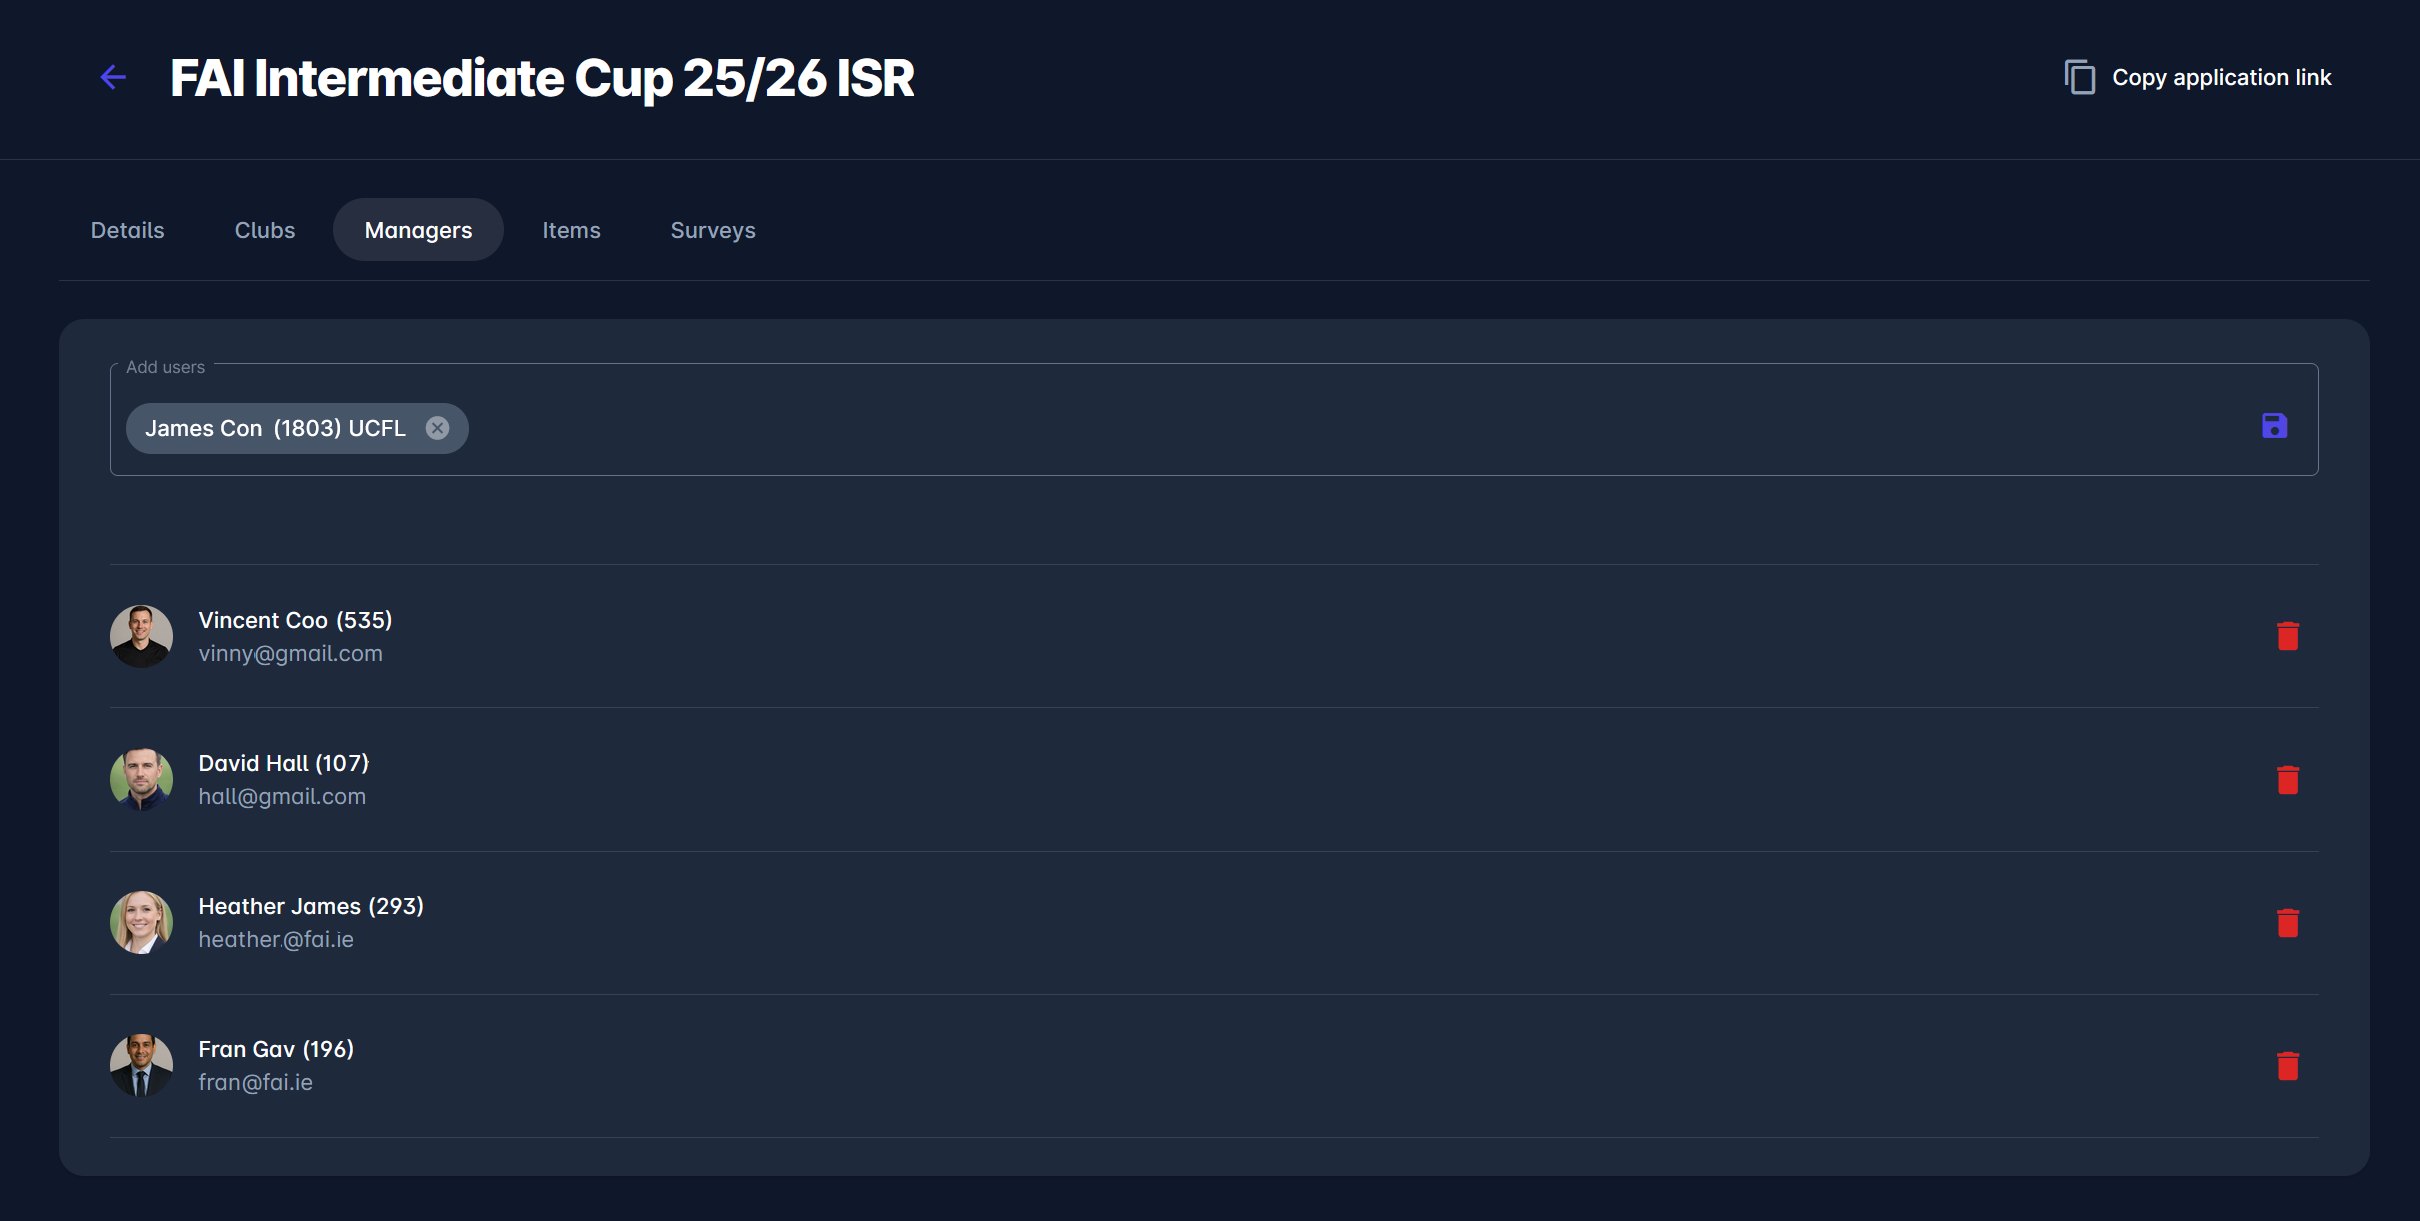The height and width of the screenshot is (1221, 2420).
Task: Go to the Items tab
Action: (x=571, y=230)
